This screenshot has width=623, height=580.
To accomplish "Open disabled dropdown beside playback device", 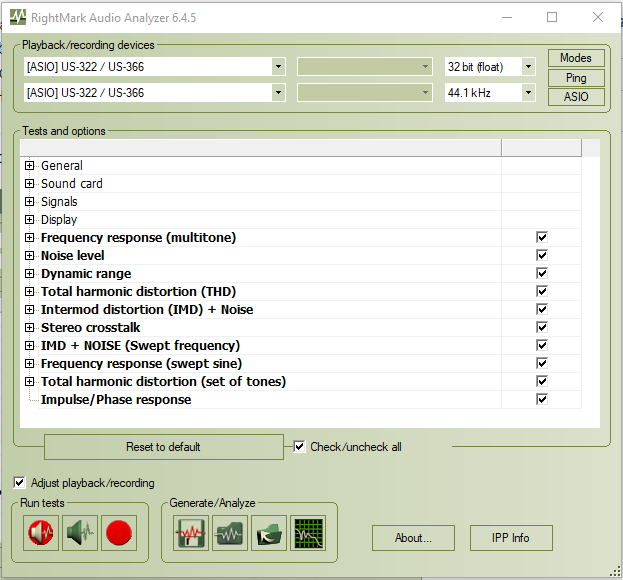I will point(365,66).
